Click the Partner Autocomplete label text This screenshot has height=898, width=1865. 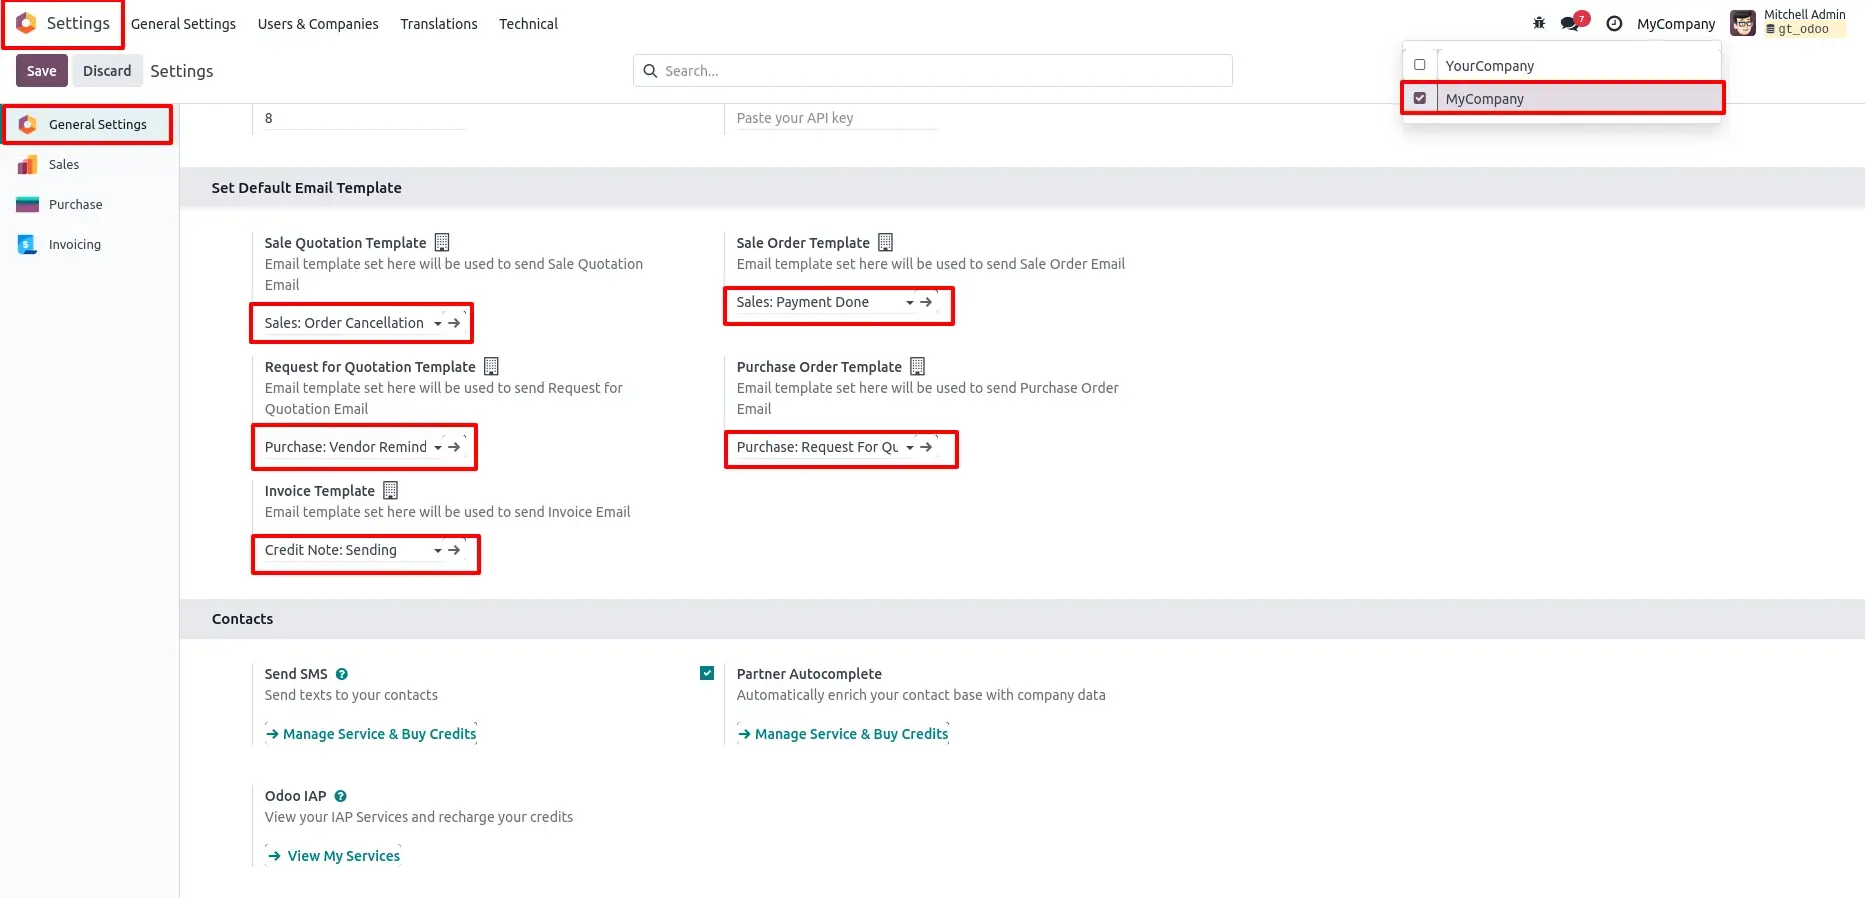(809, 674)
